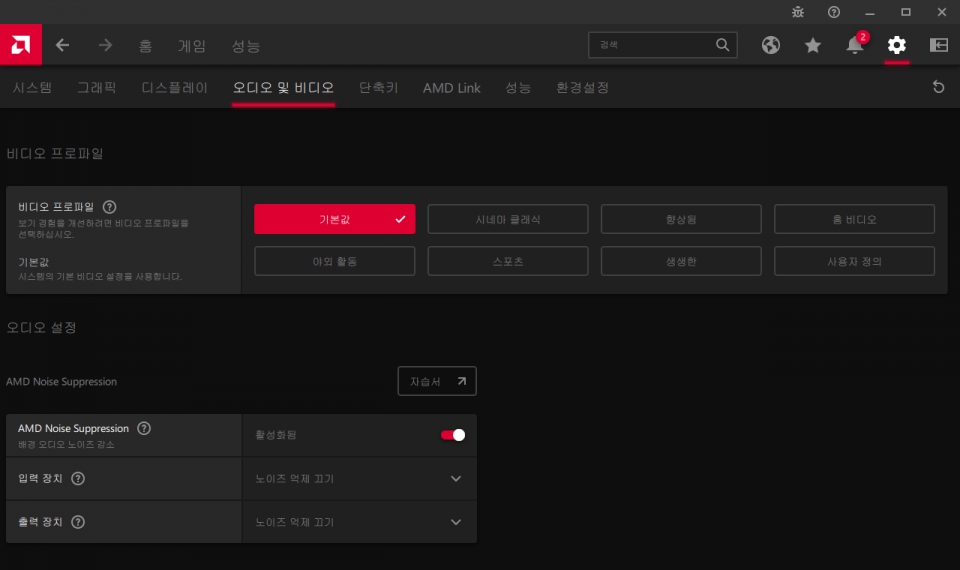Viewport: 960px width, 570px height.
Task: Switch to 시스템 tab
Action: (x=32, y=88)
